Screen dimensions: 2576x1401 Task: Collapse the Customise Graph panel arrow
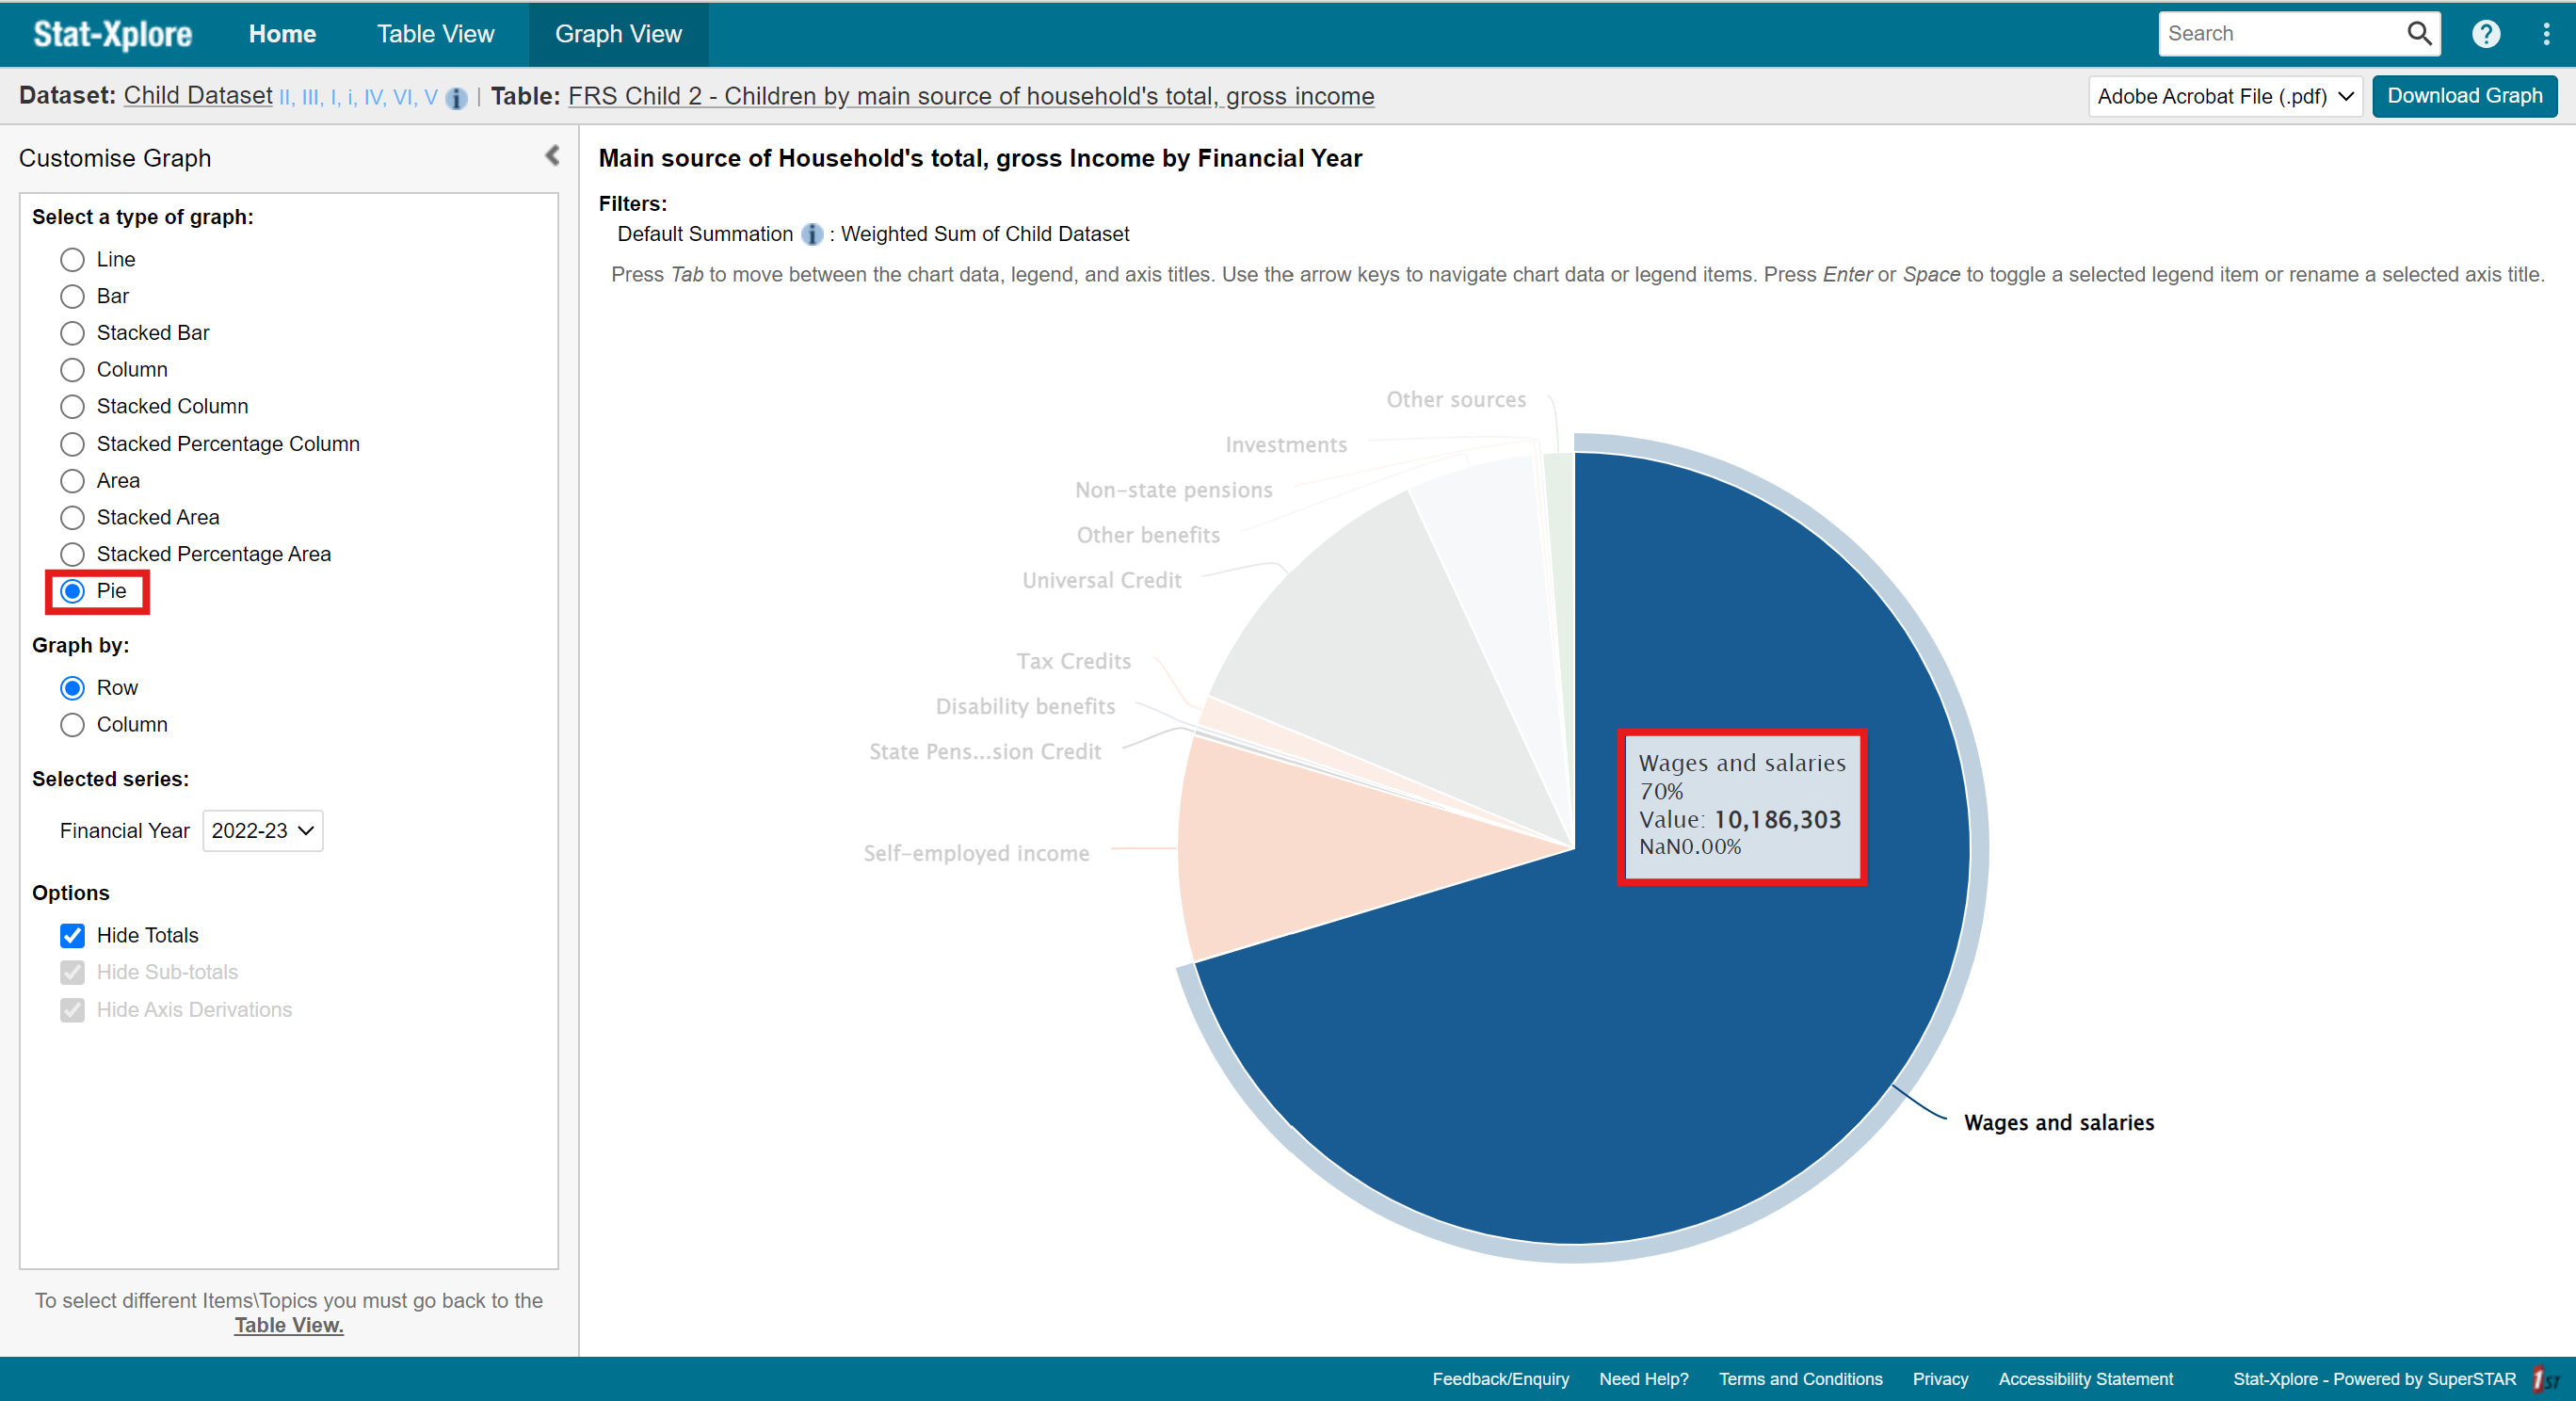click(x=552, y=156)
